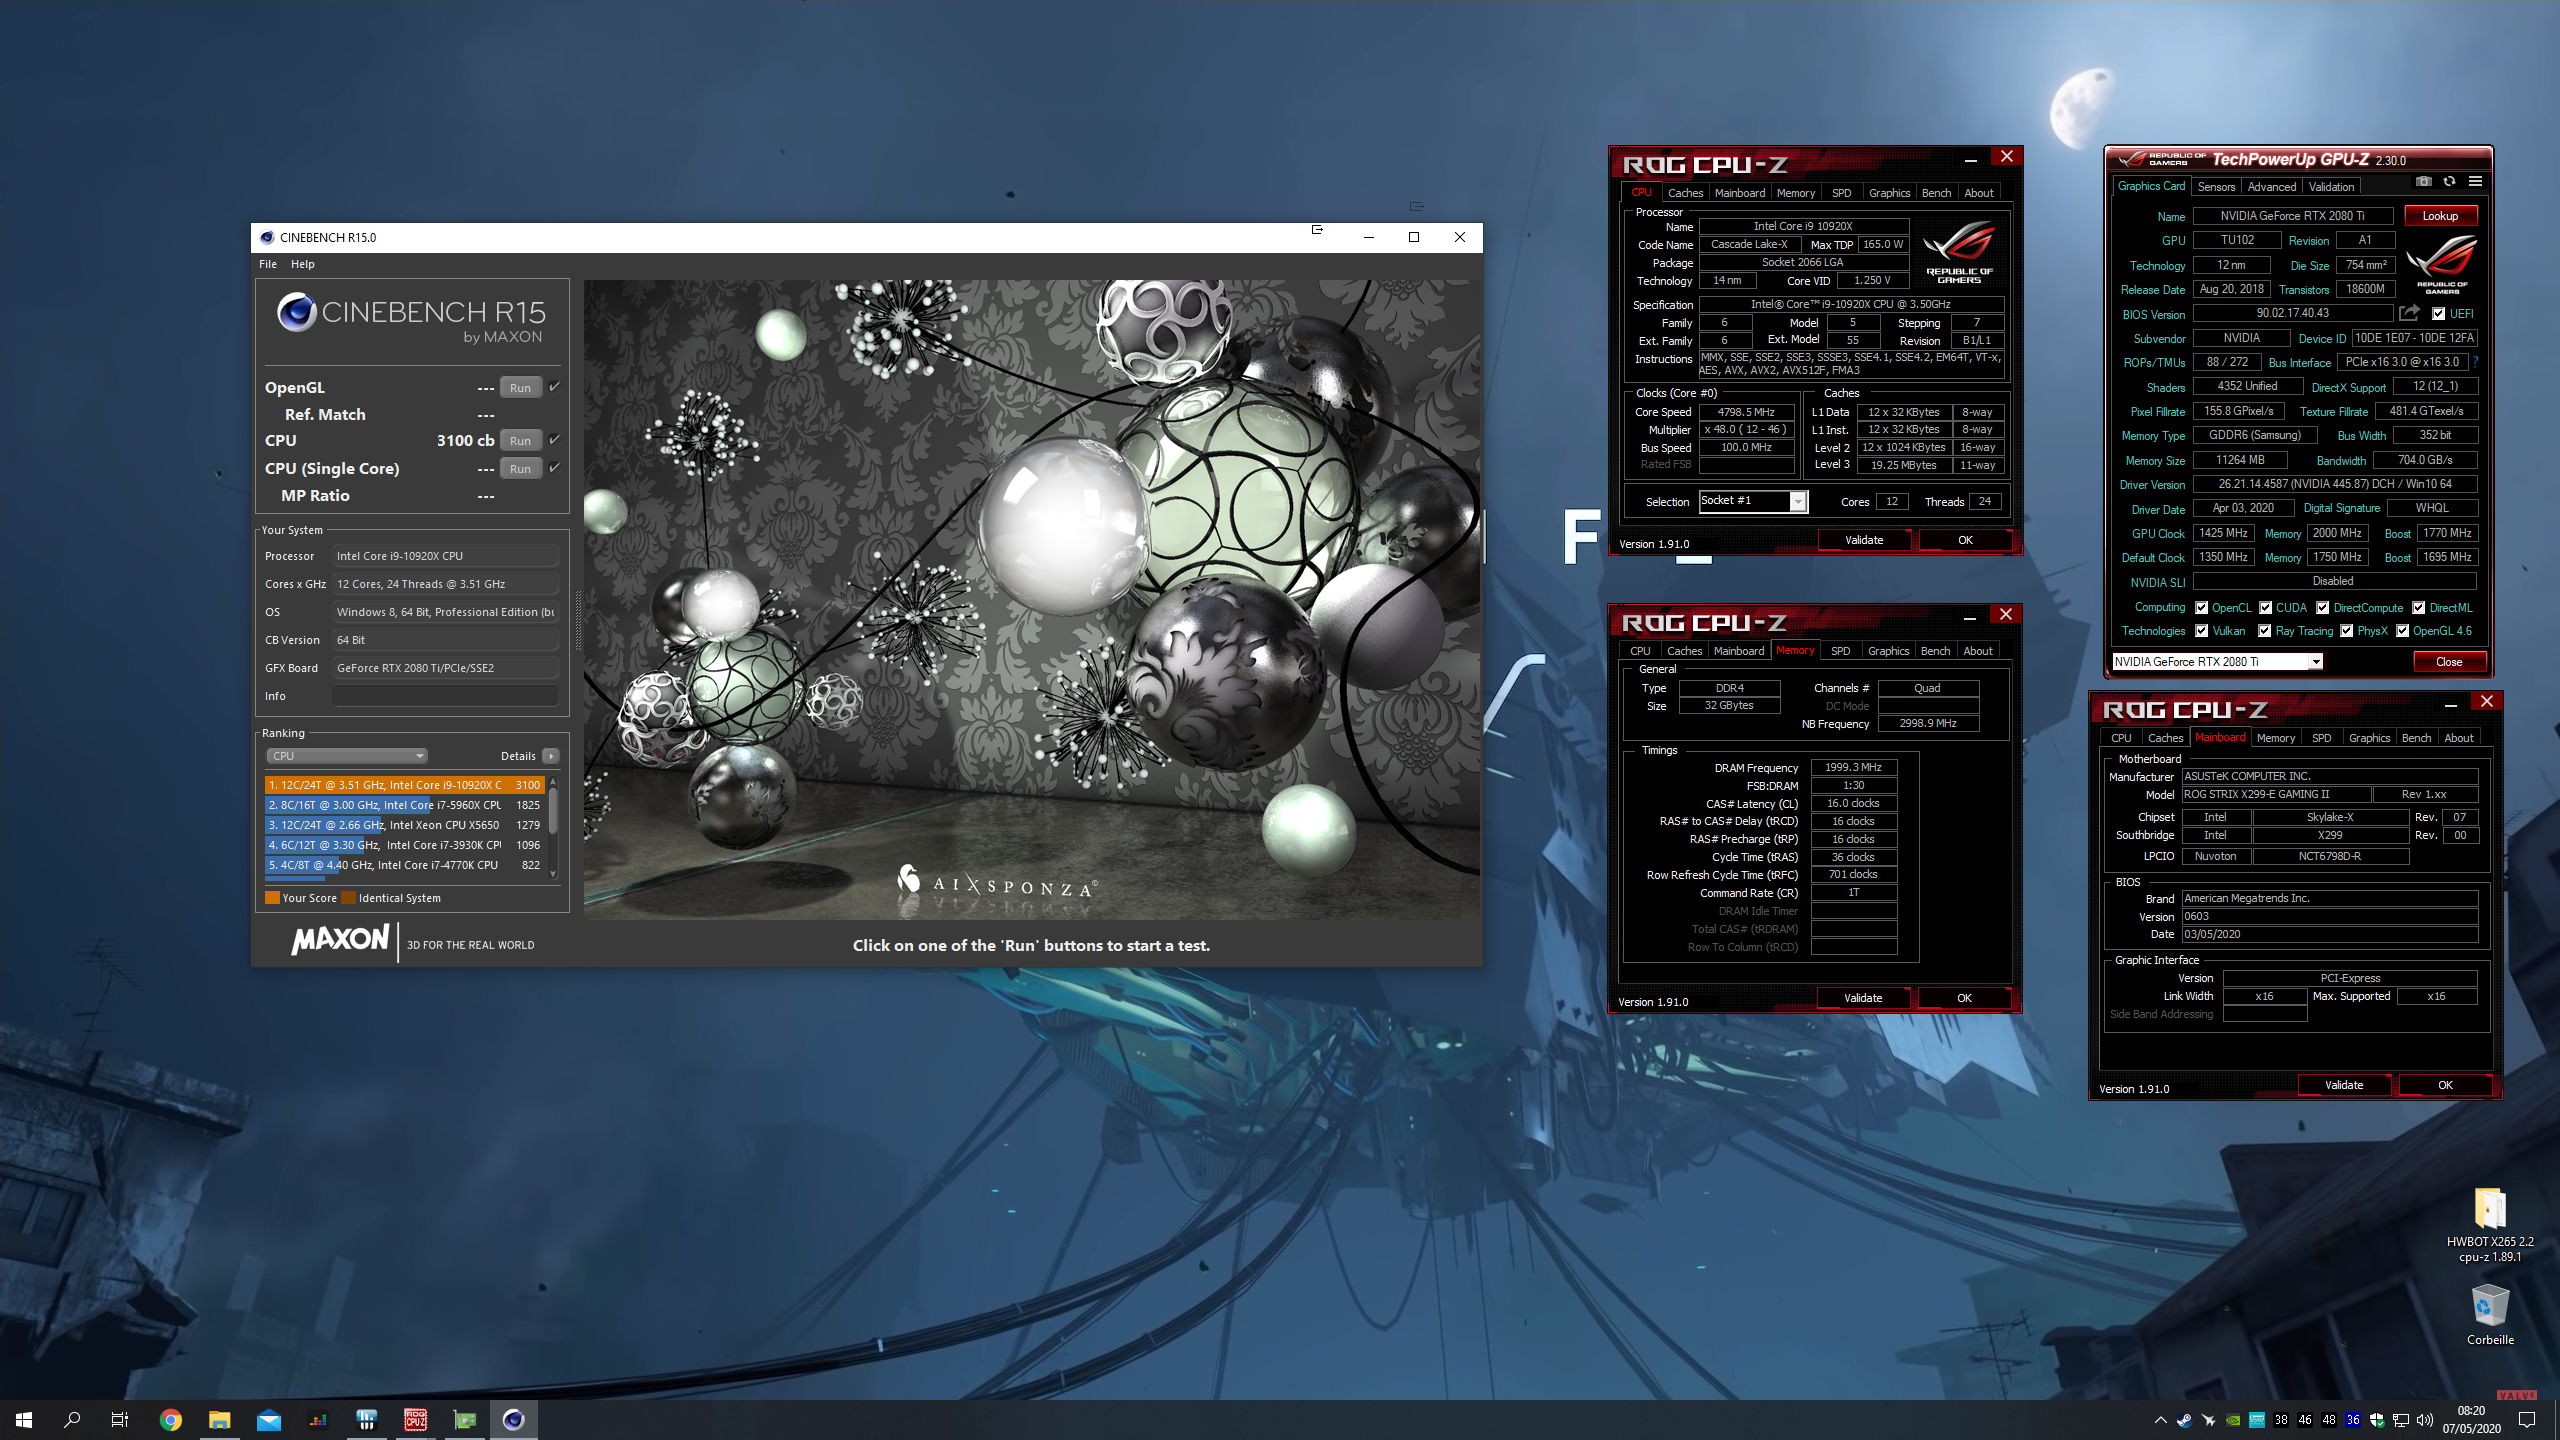Expand the ranking Details arrow
Viewport: 2560px width, 1440px height.
pos(551,756)
